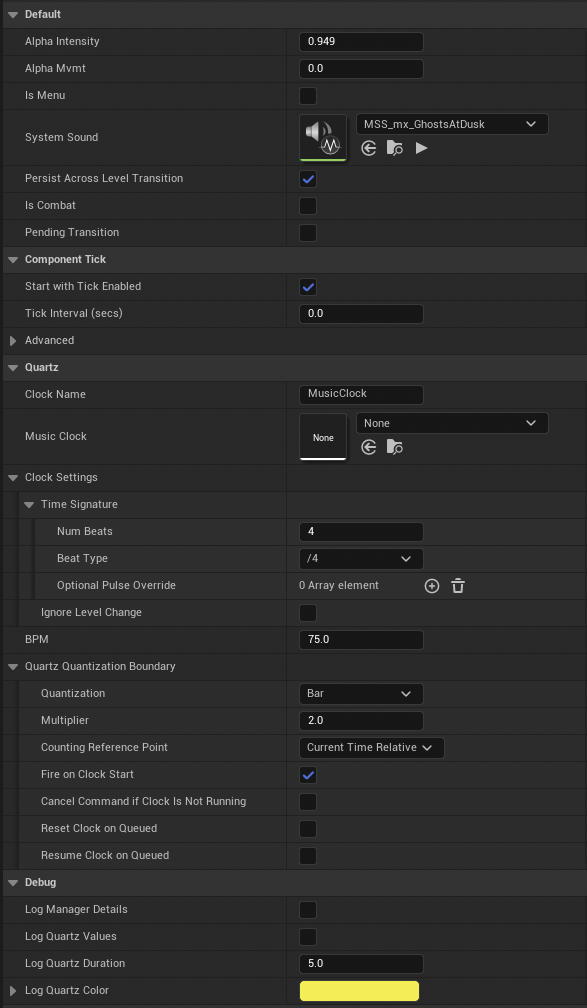Image resolution: width=587 pixels, height=1008 pixels.
Task: Open the Music Clock asset dropdown
Action: click(452, 423)
